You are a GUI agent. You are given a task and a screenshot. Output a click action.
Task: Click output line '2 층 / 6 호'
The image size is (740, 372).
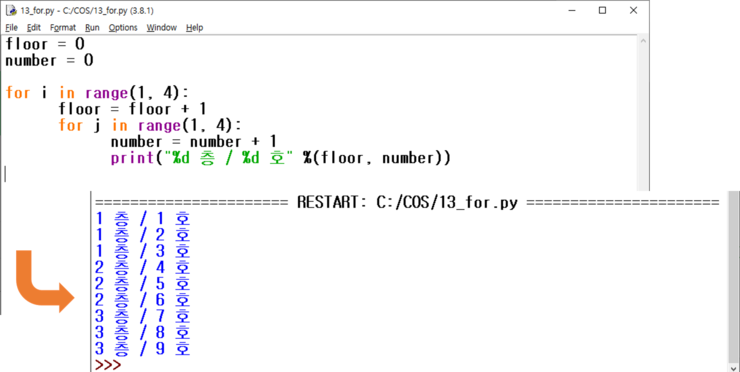point(143,300)
